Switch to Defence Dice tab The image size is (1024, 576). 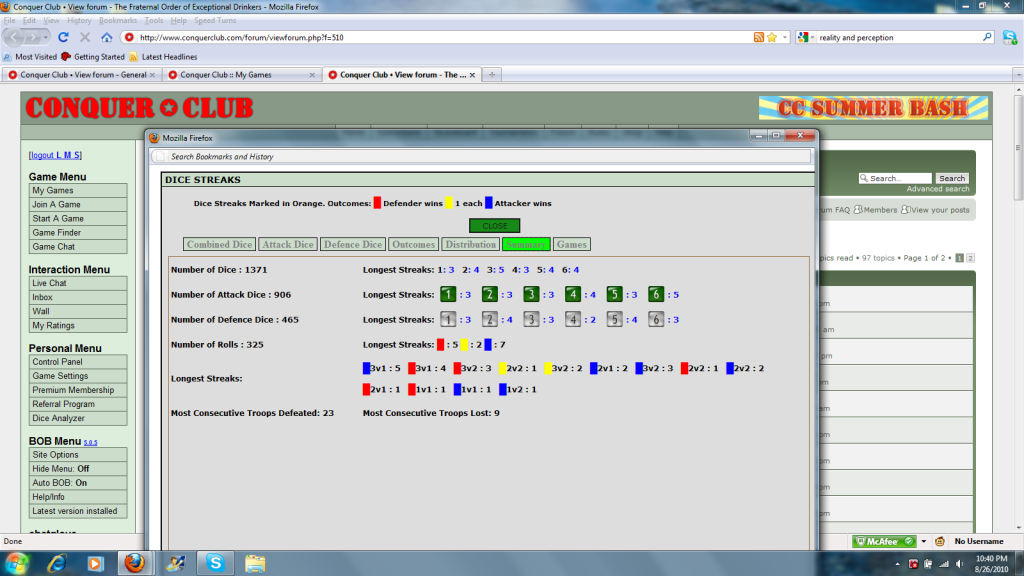point(353,244)
